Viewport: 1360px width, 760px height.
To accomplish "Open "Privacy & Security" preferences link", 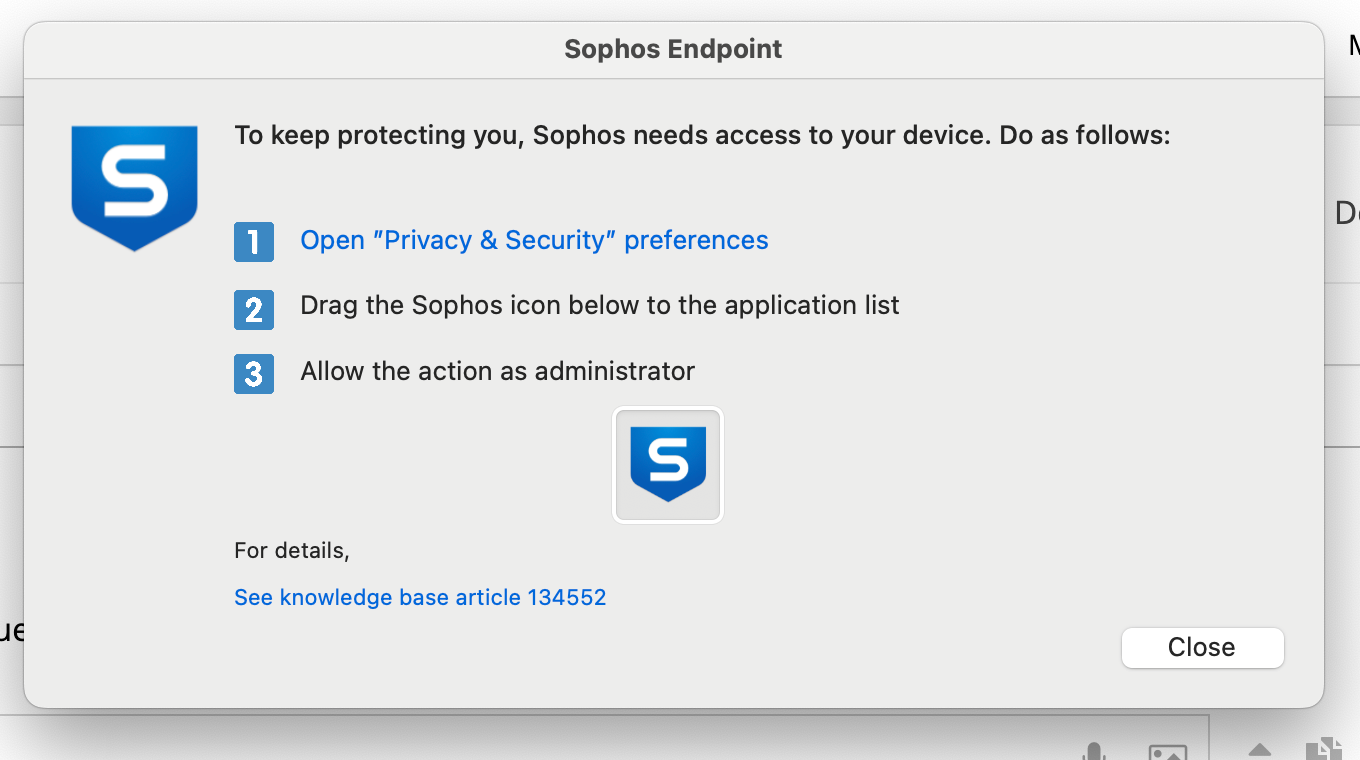I will (534, 241).
